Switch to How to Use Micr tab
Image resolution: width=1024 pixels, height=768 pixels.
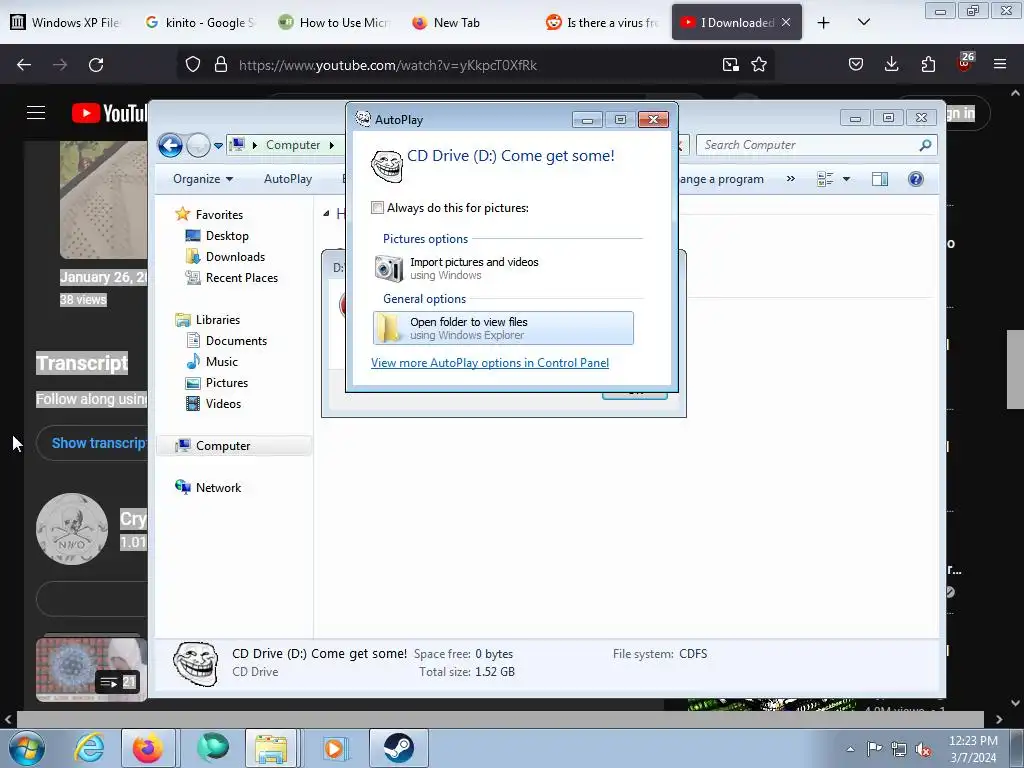(334, 22)
